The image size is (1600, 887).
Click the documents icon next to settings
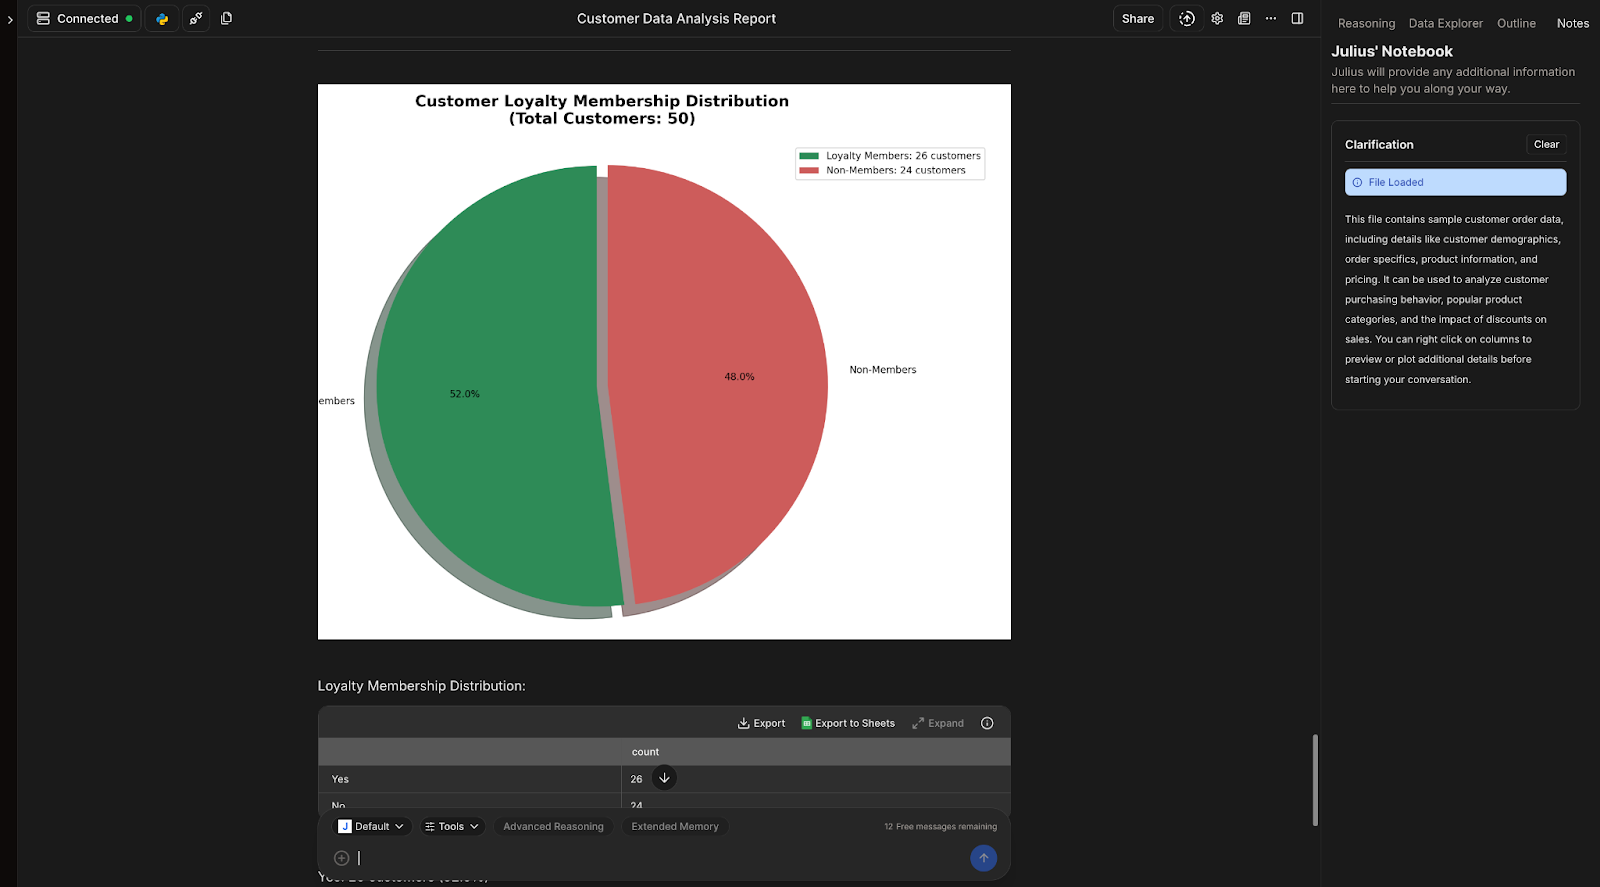click(x=1244, y=19)
